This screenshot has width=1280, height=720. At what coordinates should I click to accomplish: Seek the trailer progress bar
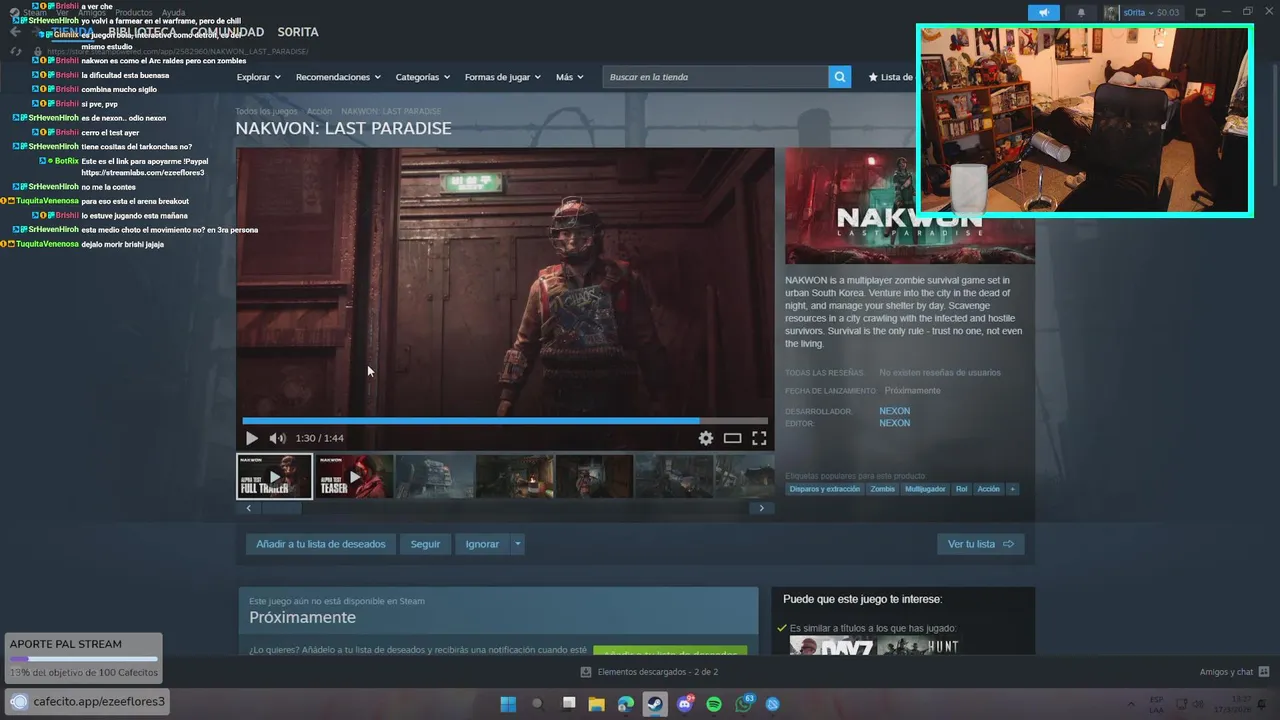point(505,421)
